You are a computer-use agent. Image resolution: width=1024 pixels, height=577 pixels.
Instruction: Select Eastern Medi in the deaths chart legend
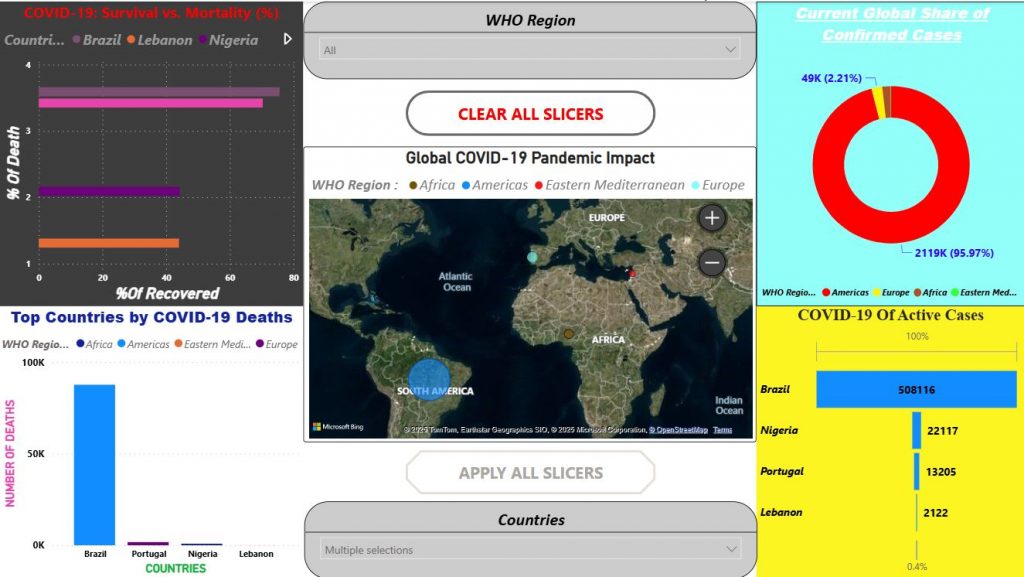pos(212,344)
